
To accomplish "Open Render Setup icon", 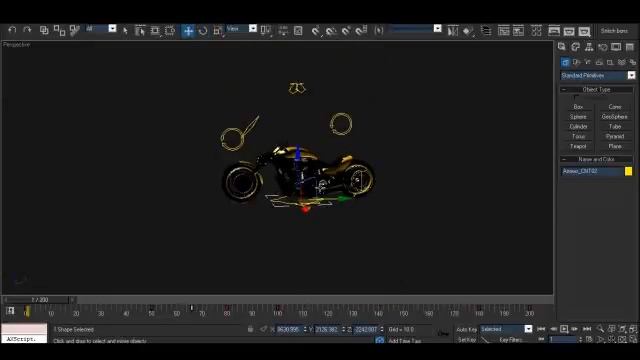I will (554, 31).
